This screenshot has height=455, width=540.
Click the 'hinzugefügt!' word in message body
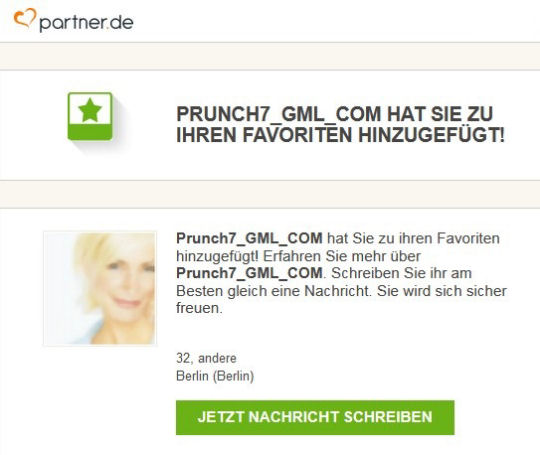coord(217,256)
